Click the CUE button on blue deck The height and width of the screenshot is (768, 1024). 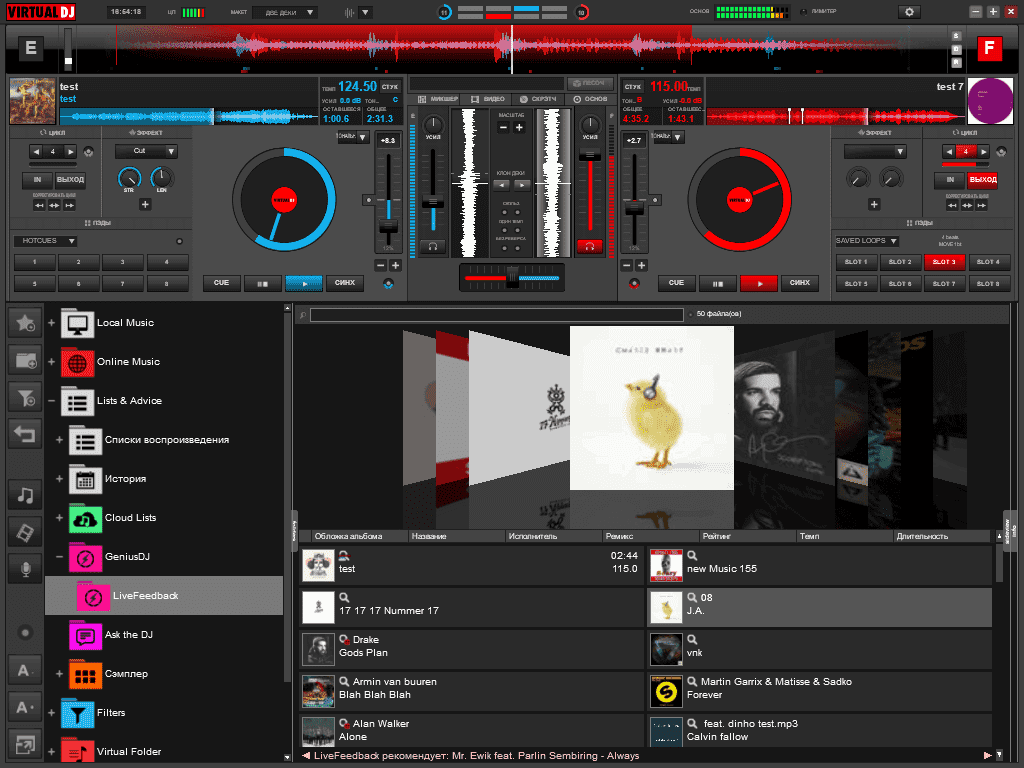tap(221, 283)
